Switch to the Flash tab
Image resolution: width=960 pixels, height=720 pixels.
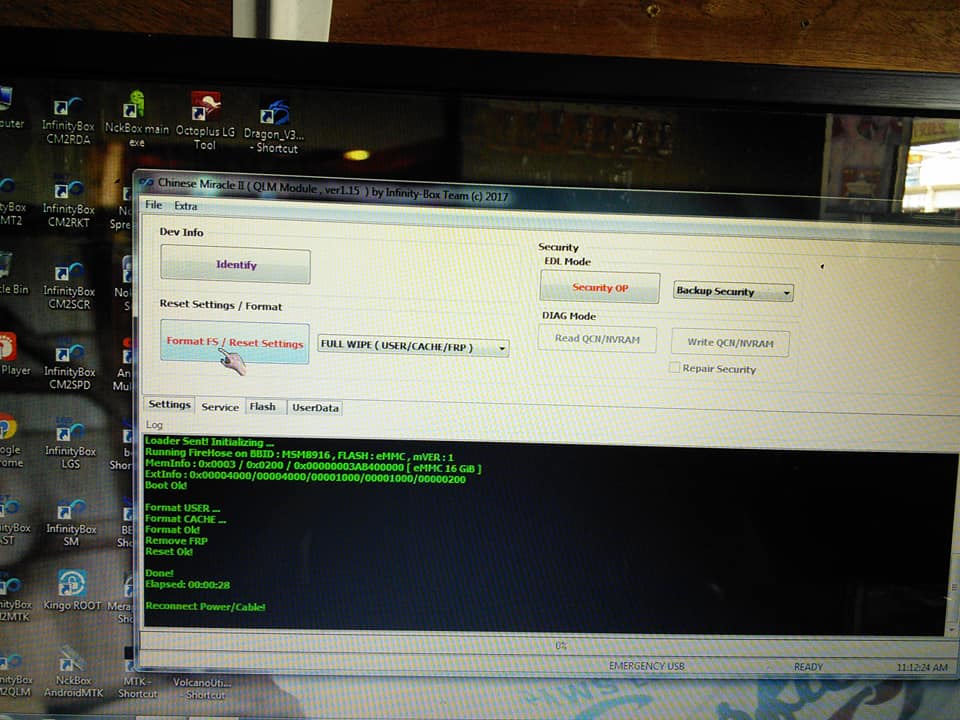(x=263, y=407)
